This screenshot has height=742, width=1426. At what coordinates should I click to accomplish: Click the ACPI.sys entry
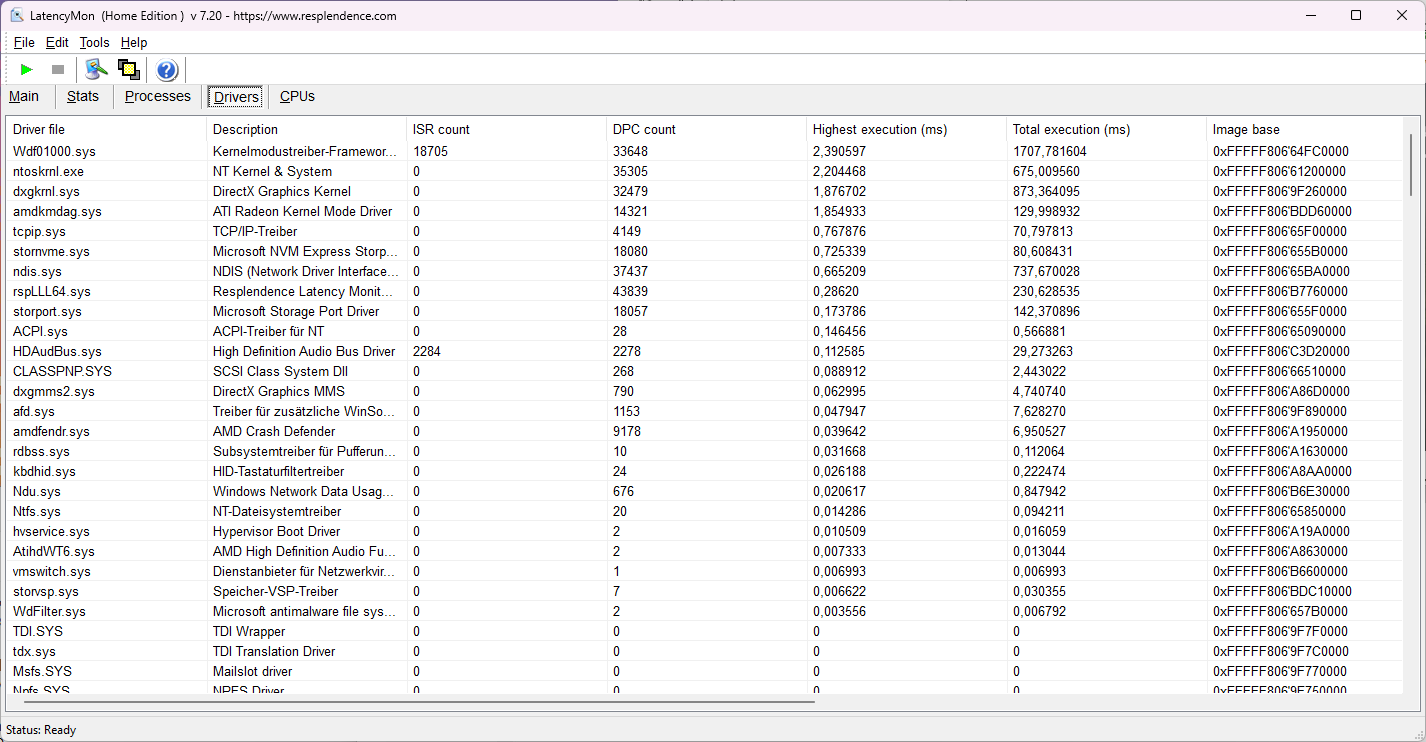[705, 331]
